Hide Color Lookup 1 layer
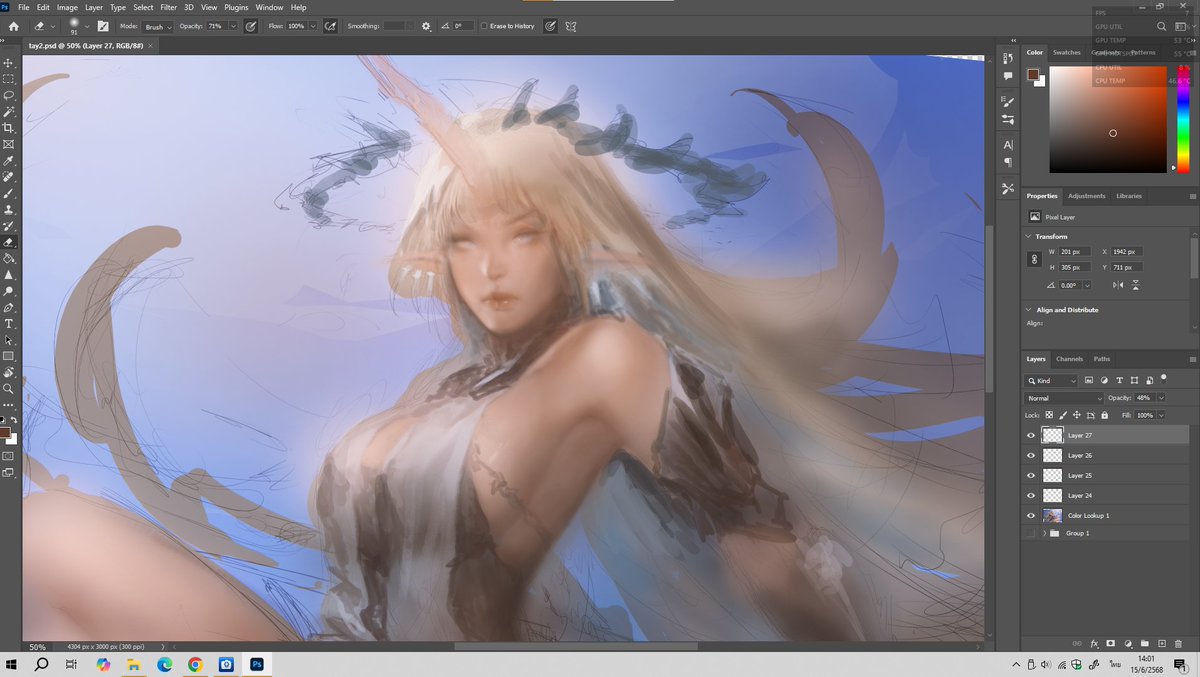The height and width of the screenshot is (677, 1200). click(x=1031, y=515)
